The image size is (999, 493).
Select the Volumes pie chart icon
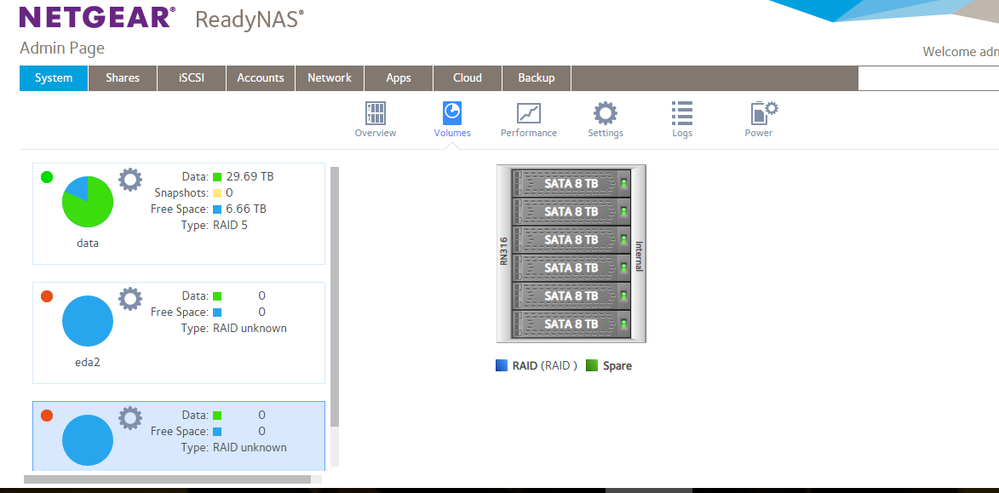tap(452, 113)
